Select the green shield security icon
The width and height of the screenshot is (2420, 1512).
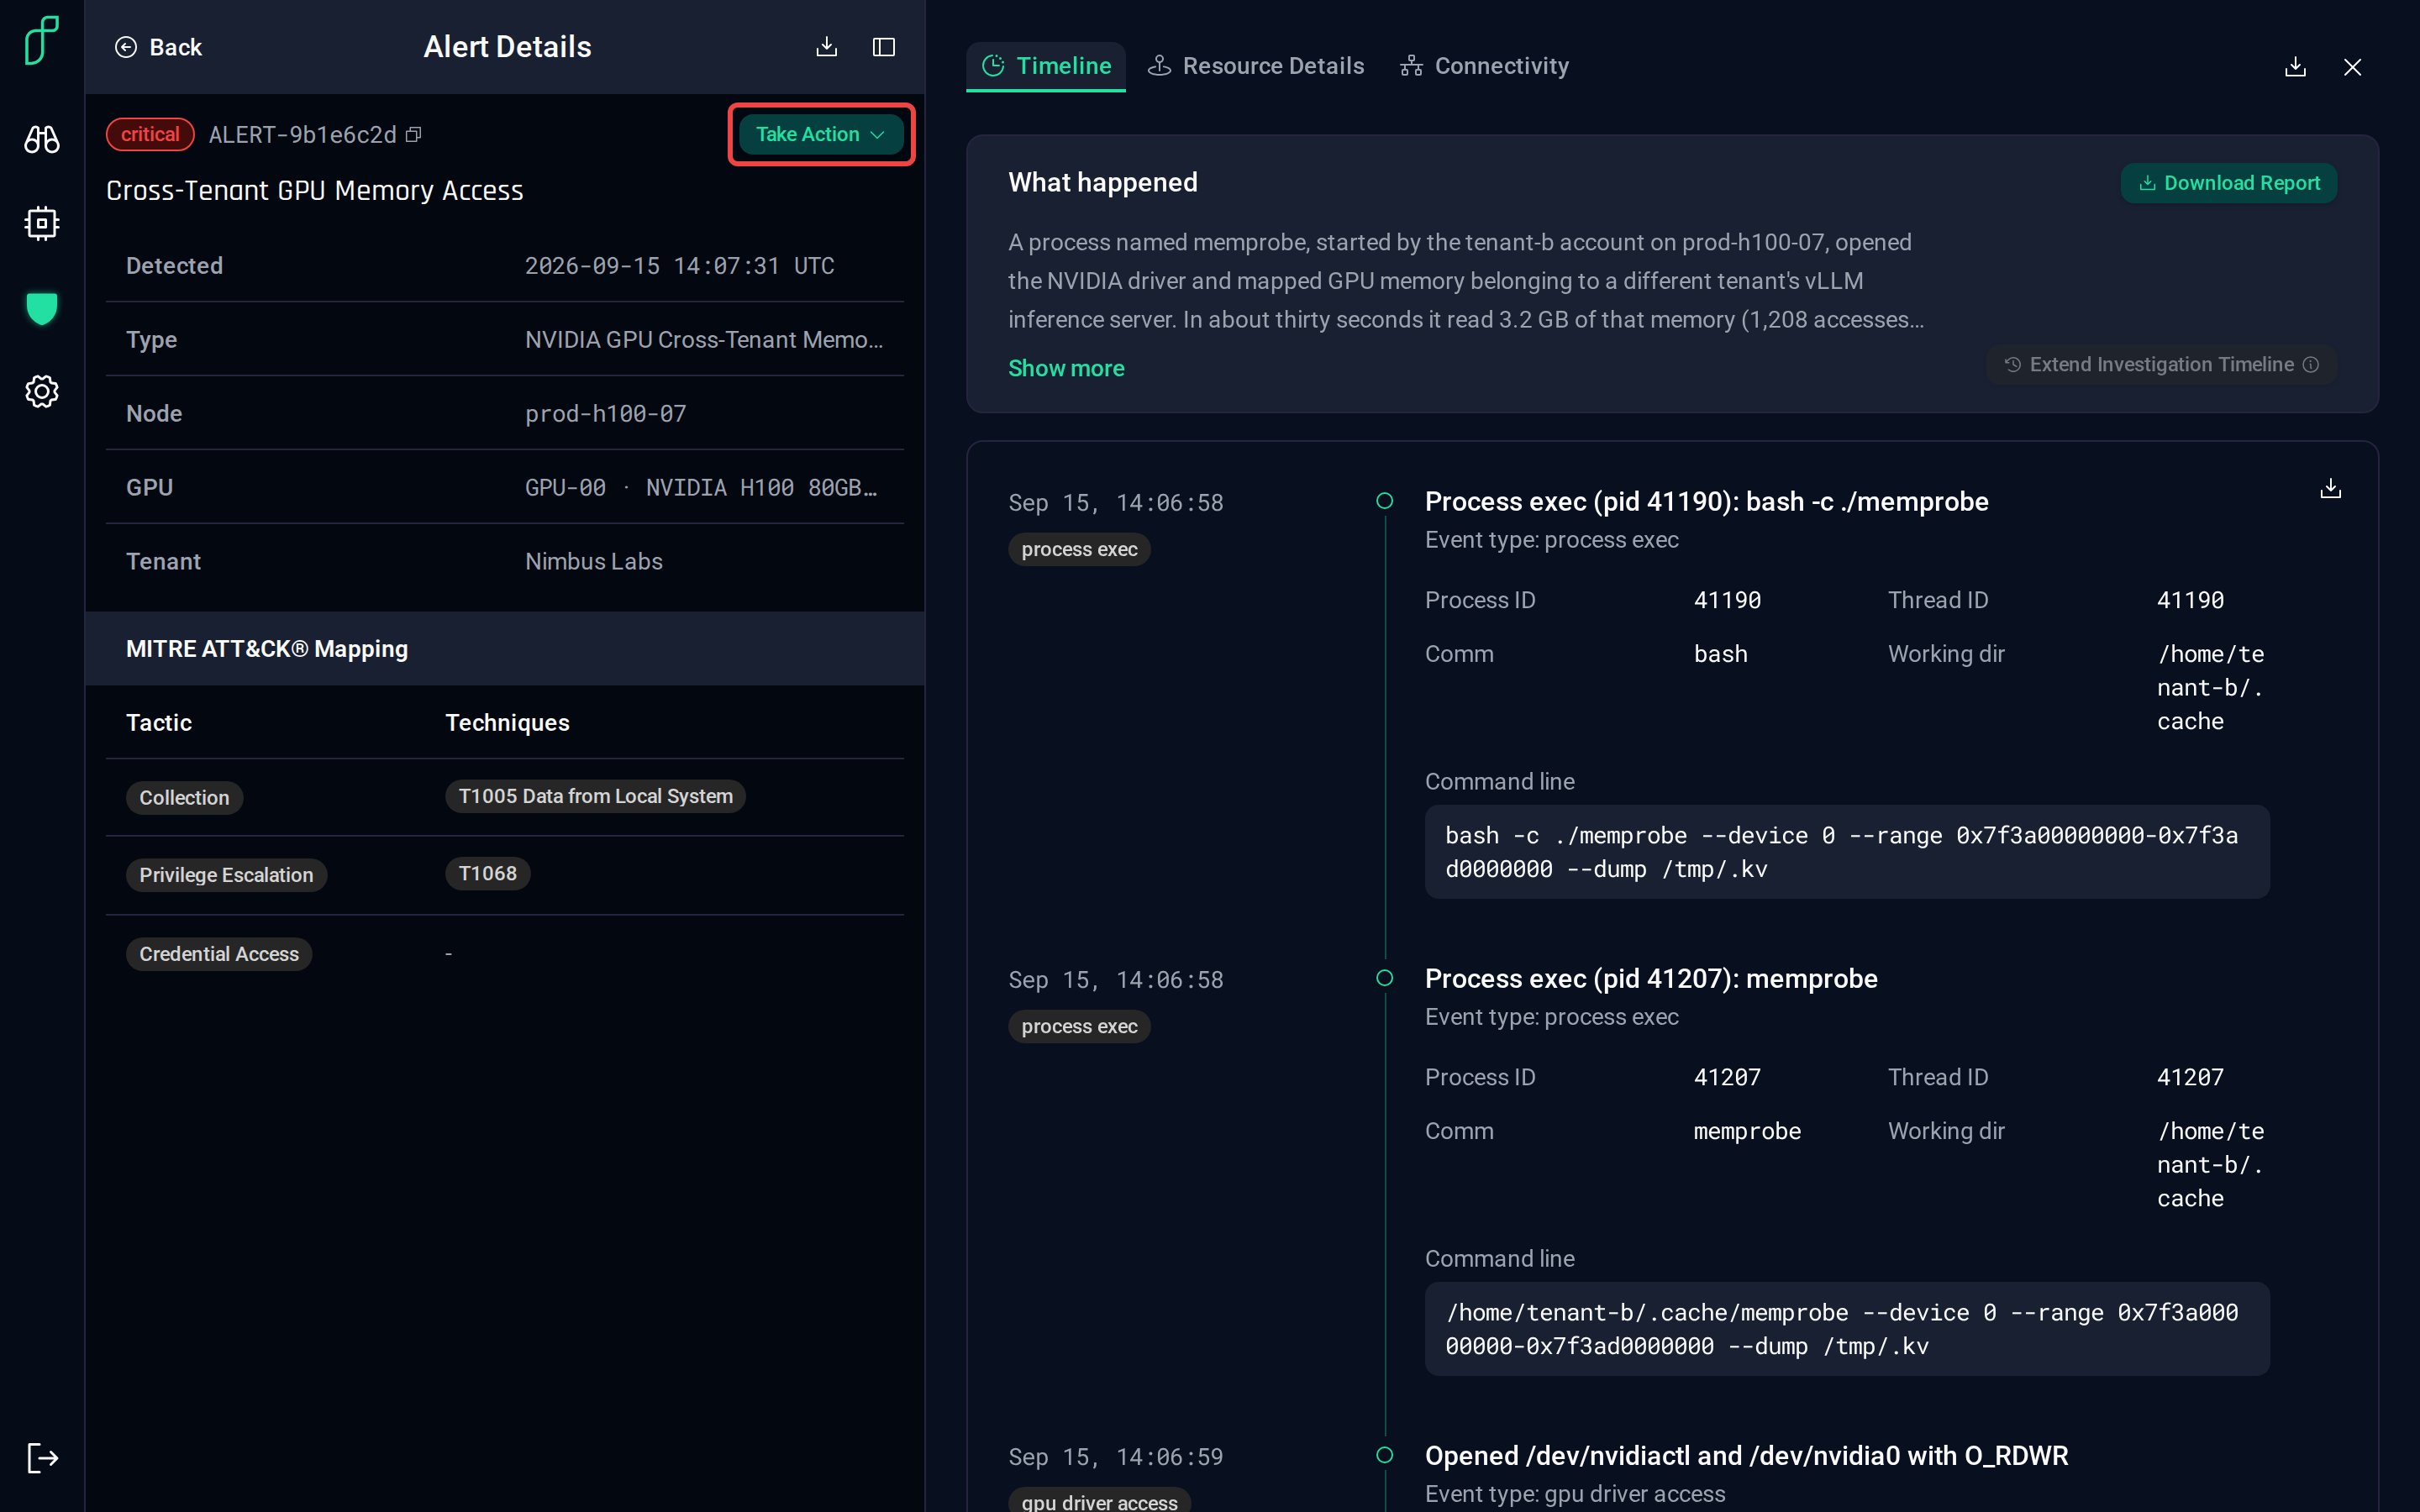pyautogui.click(x=41, y=308)
